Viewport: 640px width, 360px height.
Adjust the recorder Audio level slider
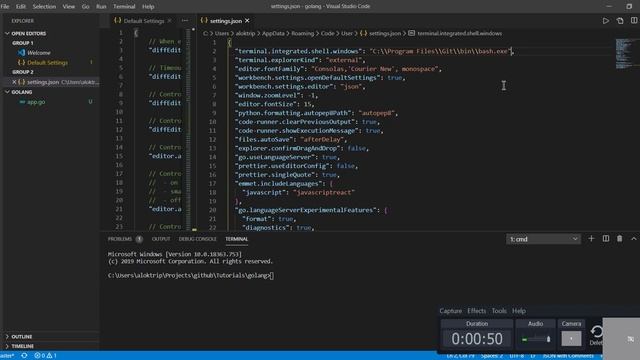[536, 339]
